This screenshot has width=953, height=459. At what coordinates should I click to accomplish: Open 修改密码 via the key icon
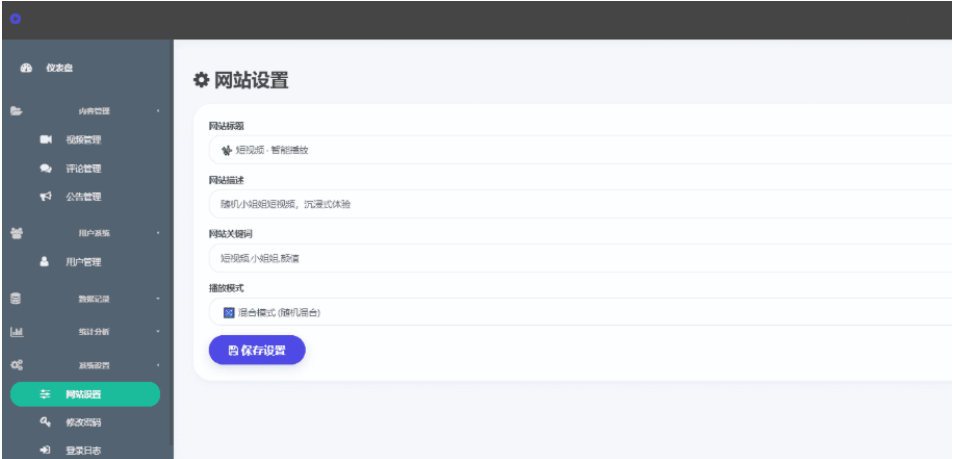tap(45, 422)
